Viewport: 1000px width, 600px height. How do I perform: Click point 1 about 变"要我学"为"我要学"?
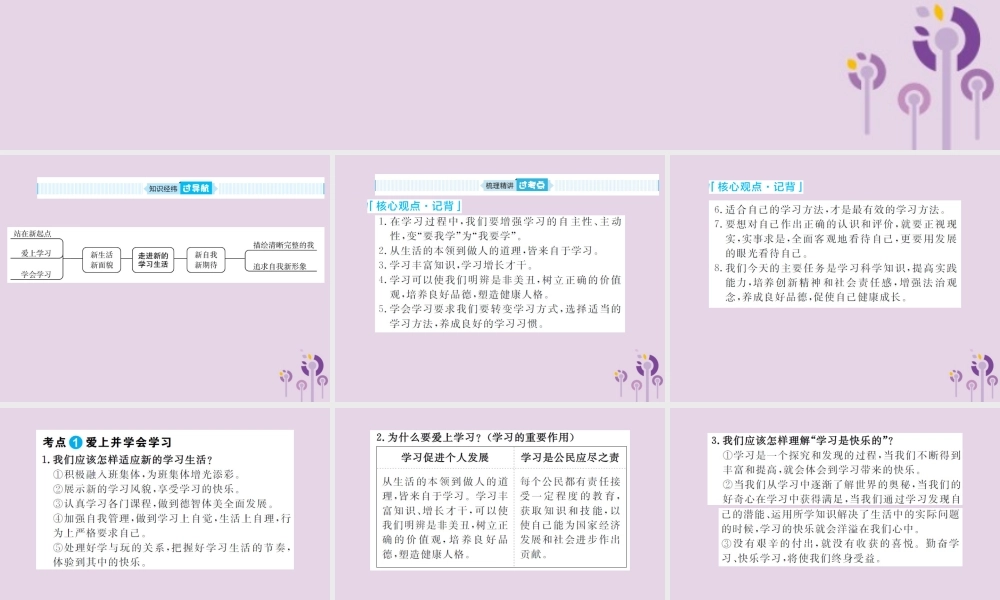pyautogui.click(x=499, y=228)
